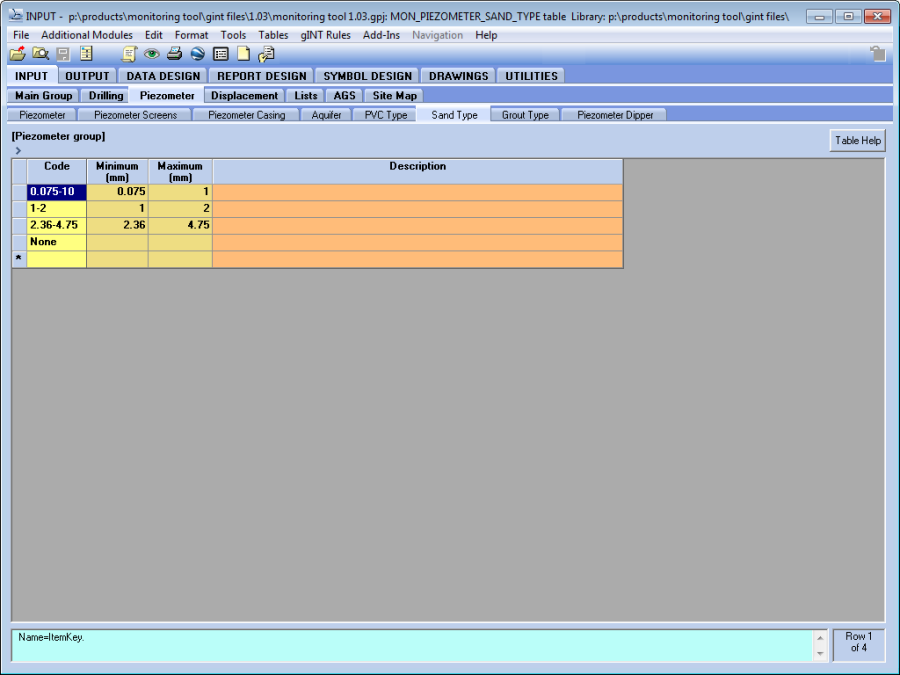Click the printer icon in toolbar
The image size is (900, 675).
pos(174,54)
